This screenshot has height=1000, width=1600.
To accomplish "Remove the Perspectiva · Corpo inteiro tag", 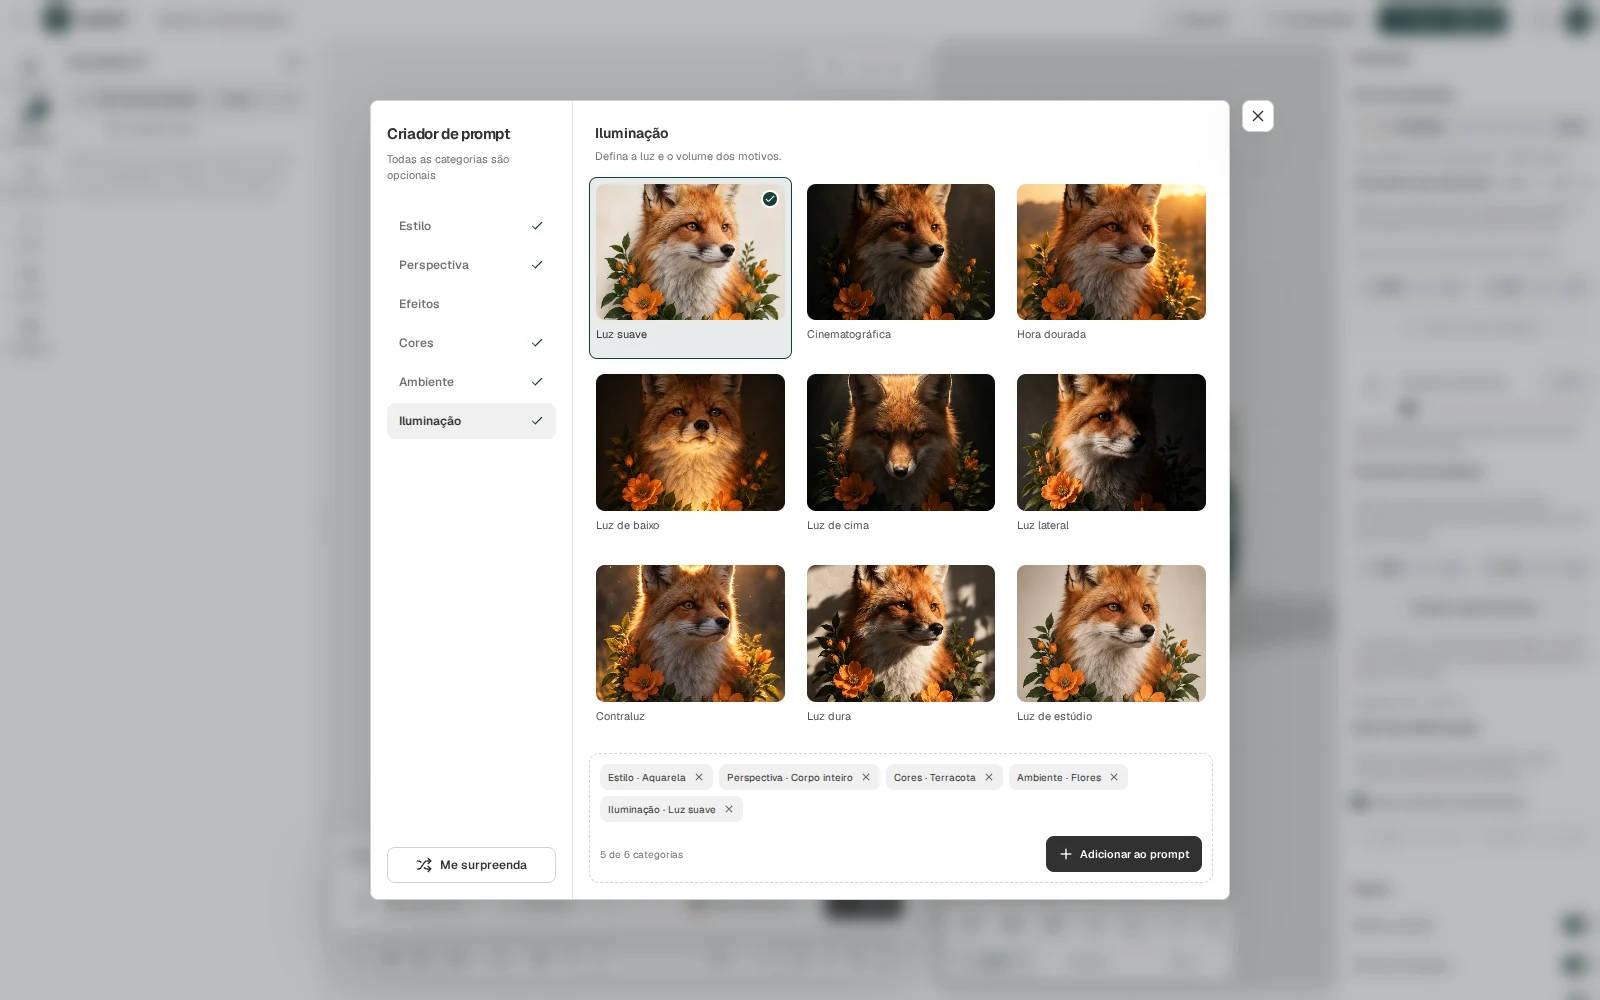I will pos(866,777).
